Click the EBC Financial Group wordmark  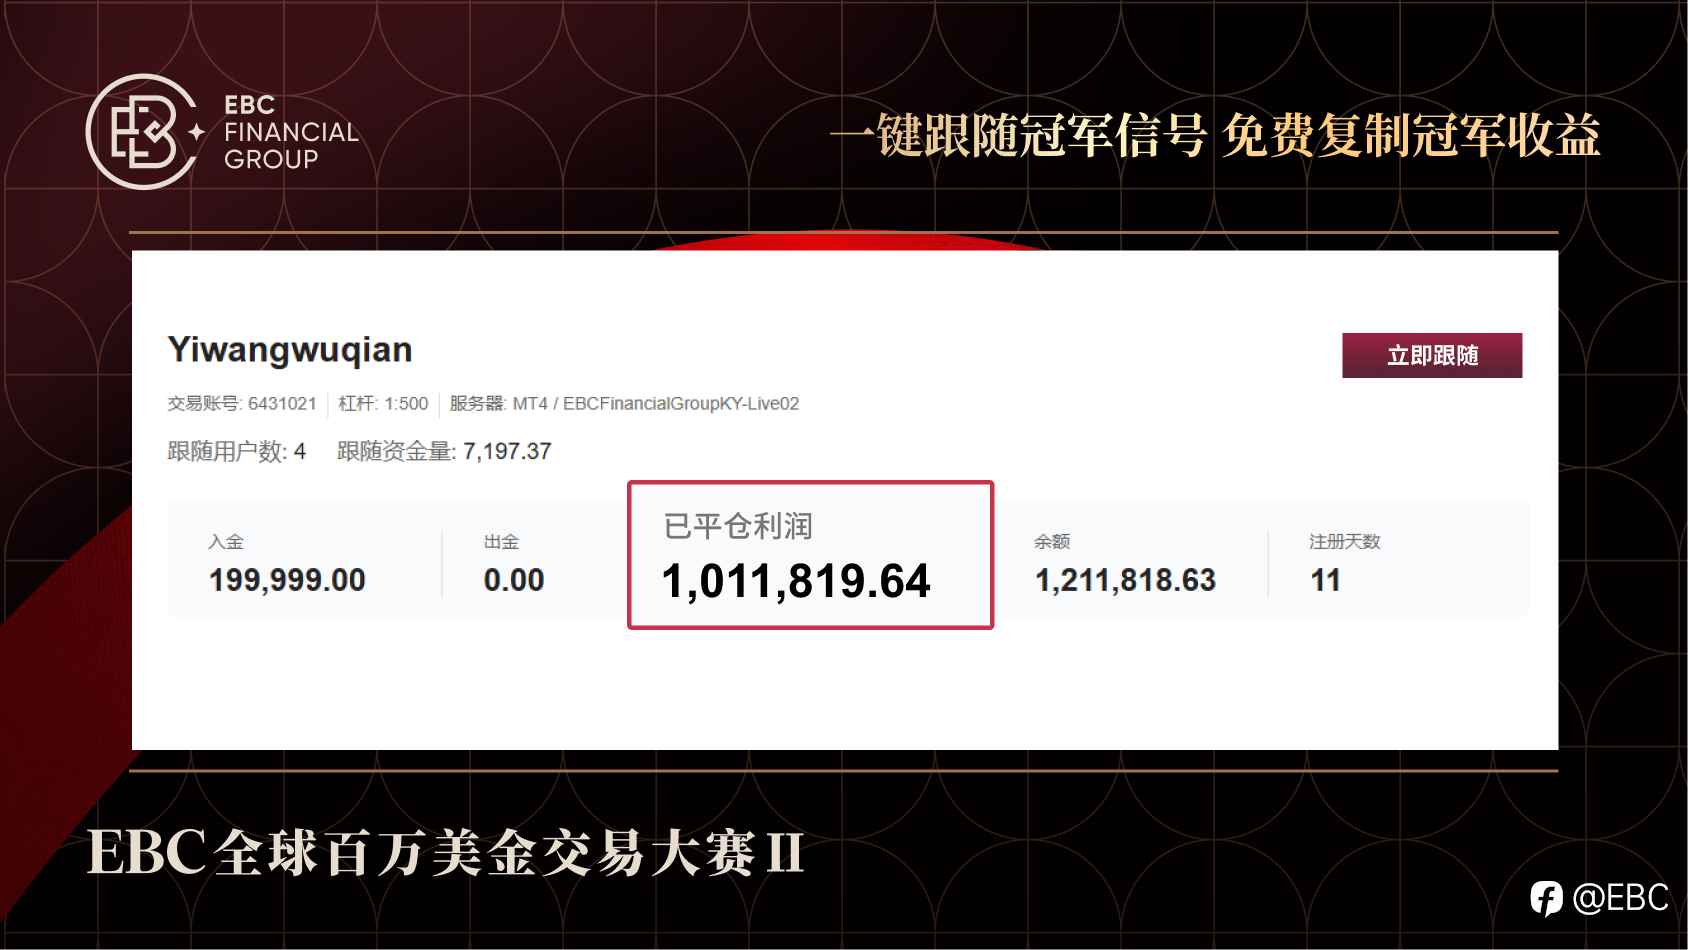coord(291,132)
